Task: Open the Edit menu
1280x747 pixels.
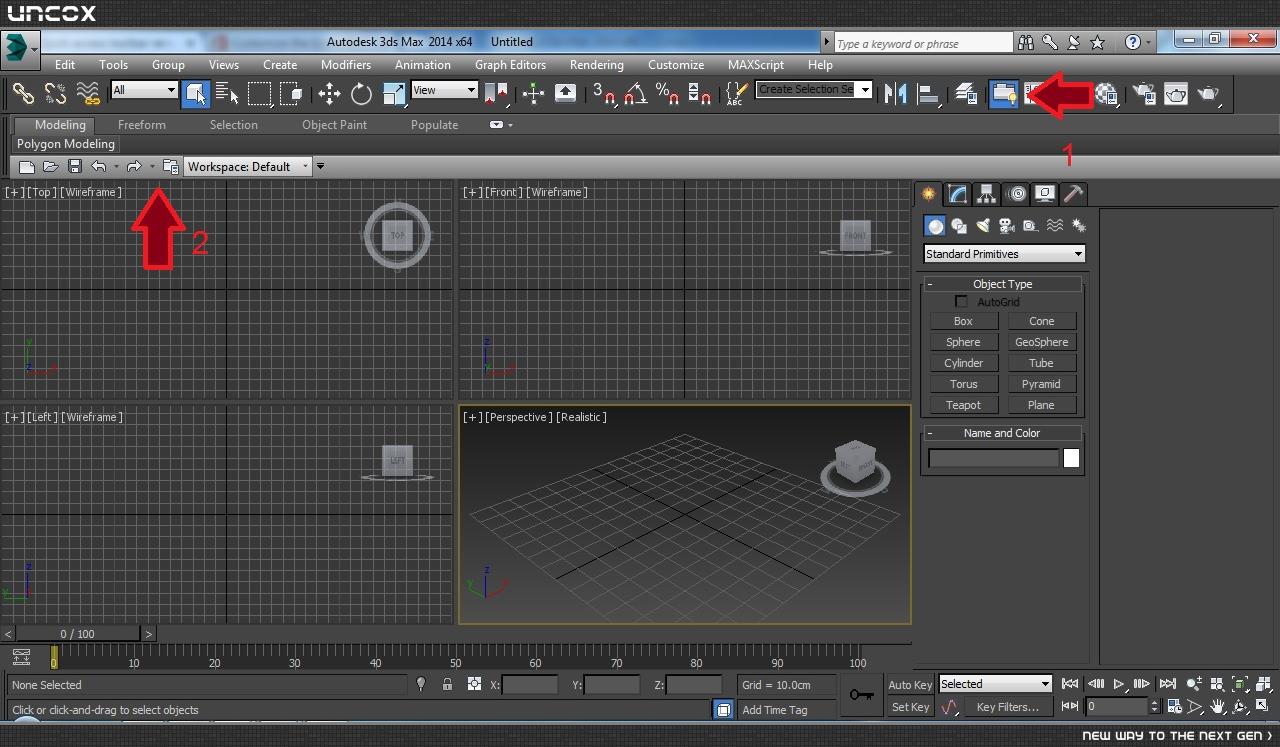Action: pos(65,65)
